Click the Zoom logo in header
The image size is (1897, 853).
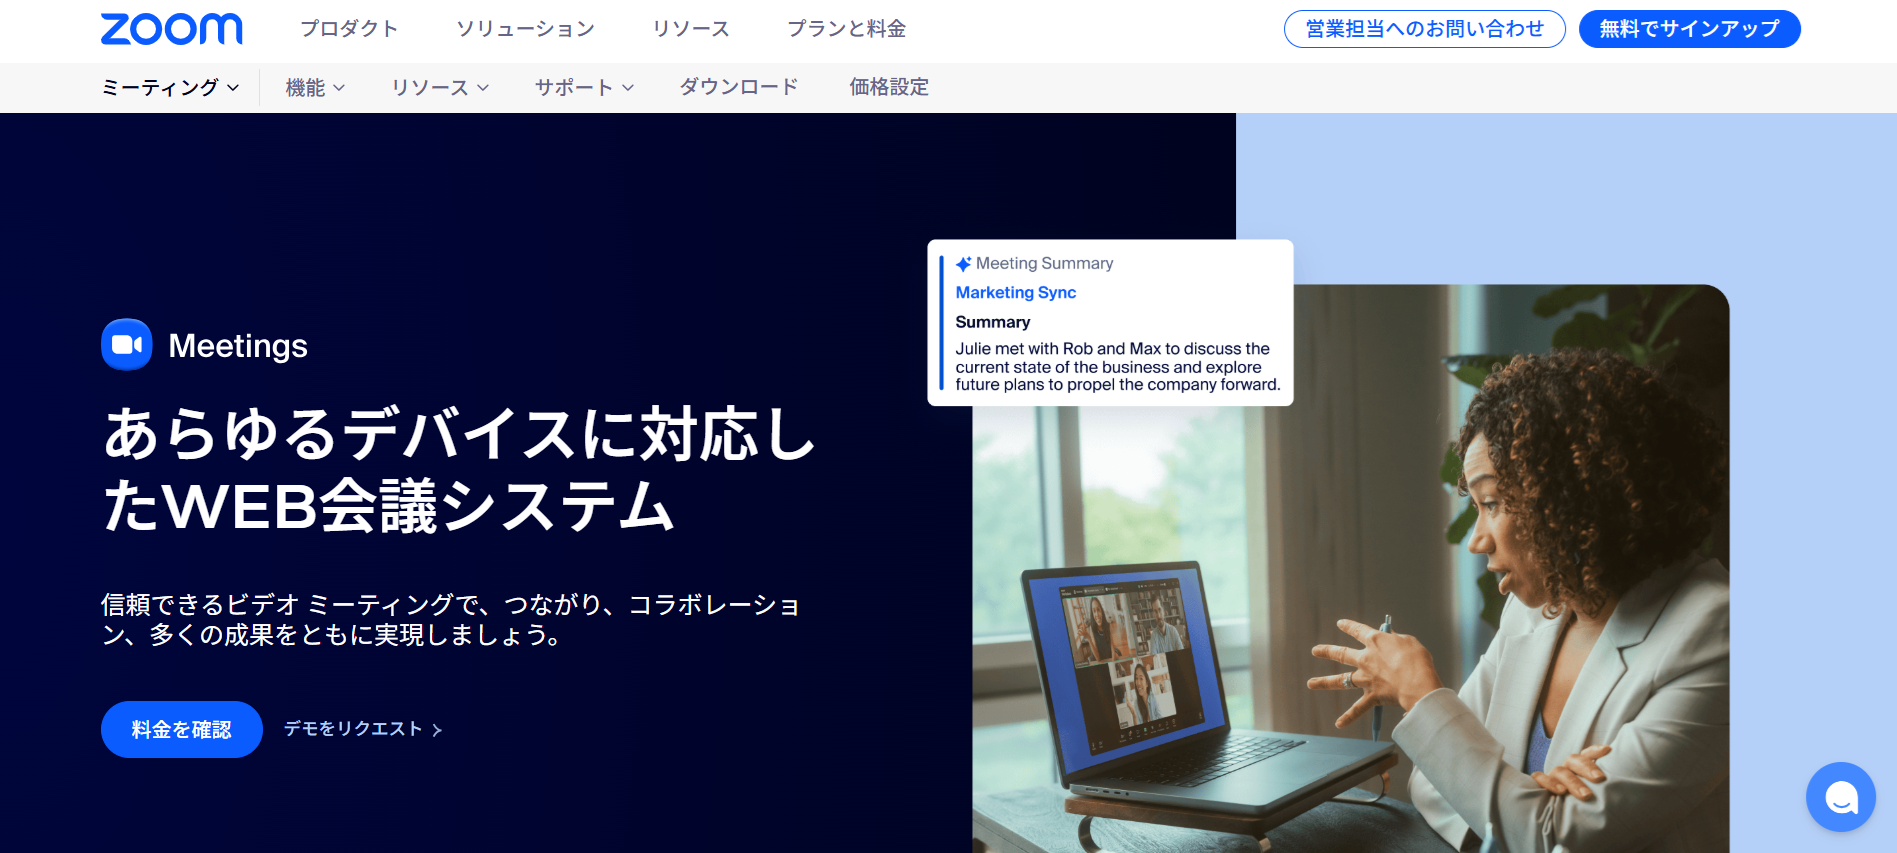tap(171, 29)
